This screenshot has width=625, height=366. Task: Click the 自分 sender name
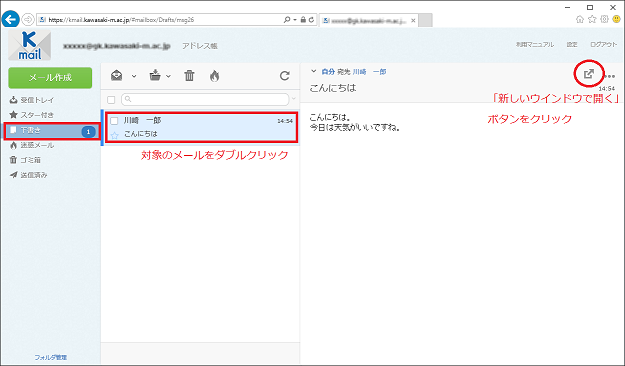tap(328, 72)
